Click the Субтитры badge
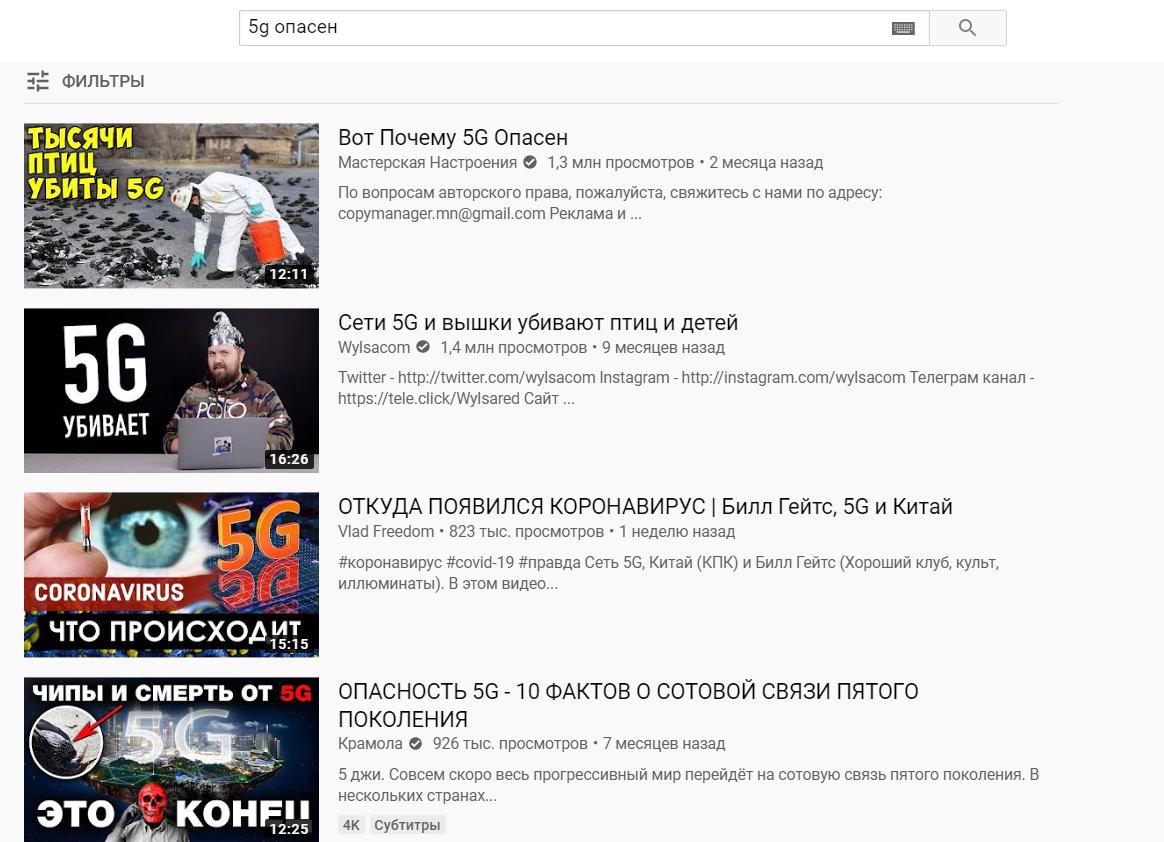Screen dimensions: 1164x842 (407, 825)
